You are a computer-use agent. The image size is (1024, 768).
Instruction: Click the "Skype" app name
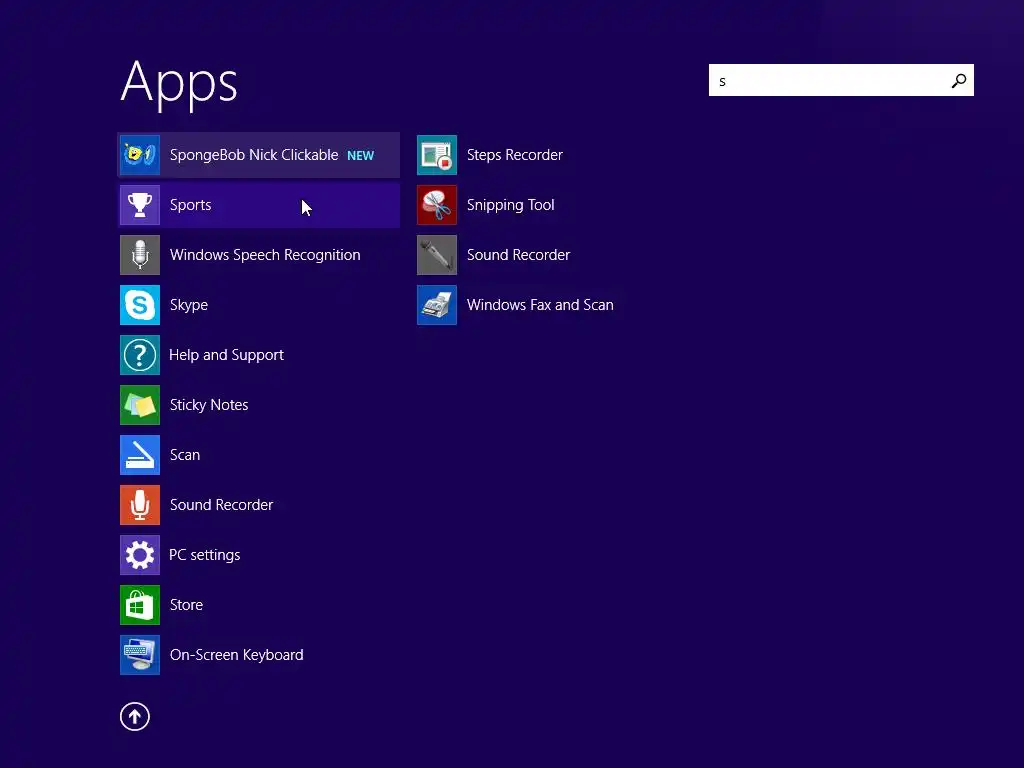pos(189,305)
